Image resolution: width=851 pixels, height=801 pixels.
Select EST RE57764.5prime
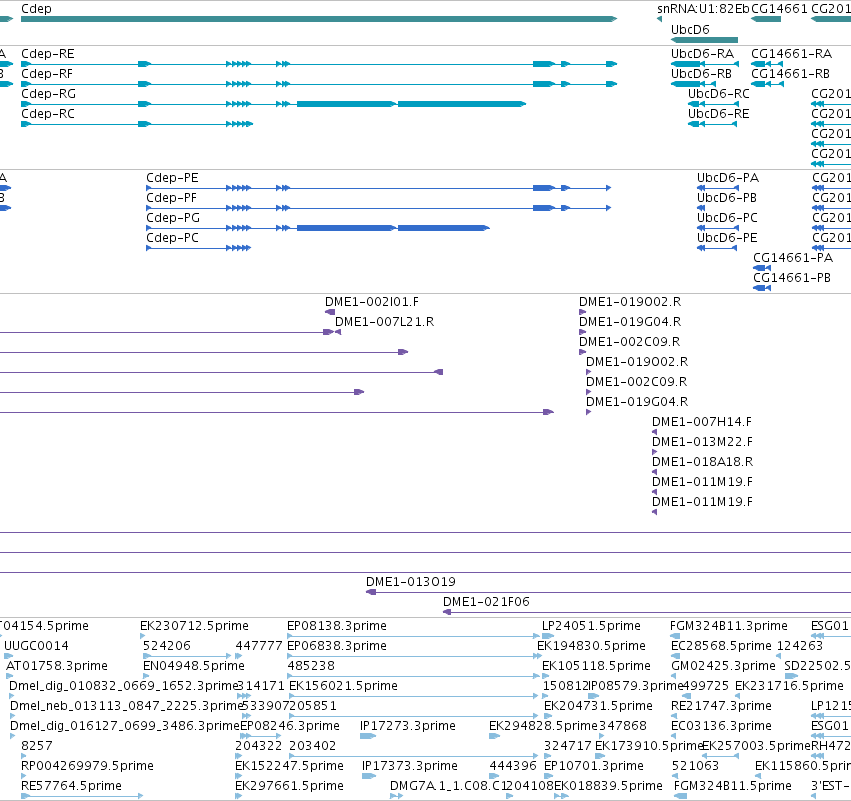(x=71, y=786)
